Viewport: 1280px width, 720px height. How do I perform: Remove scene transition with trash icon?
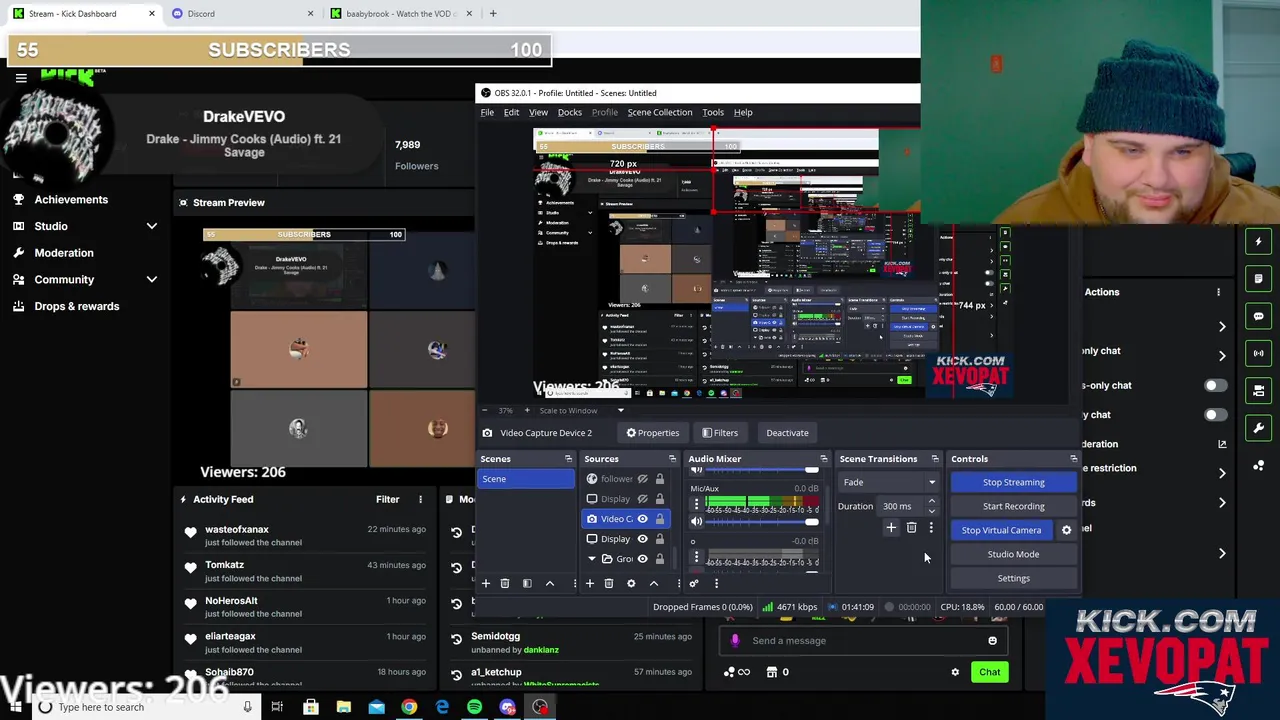(x=911, y=528)
